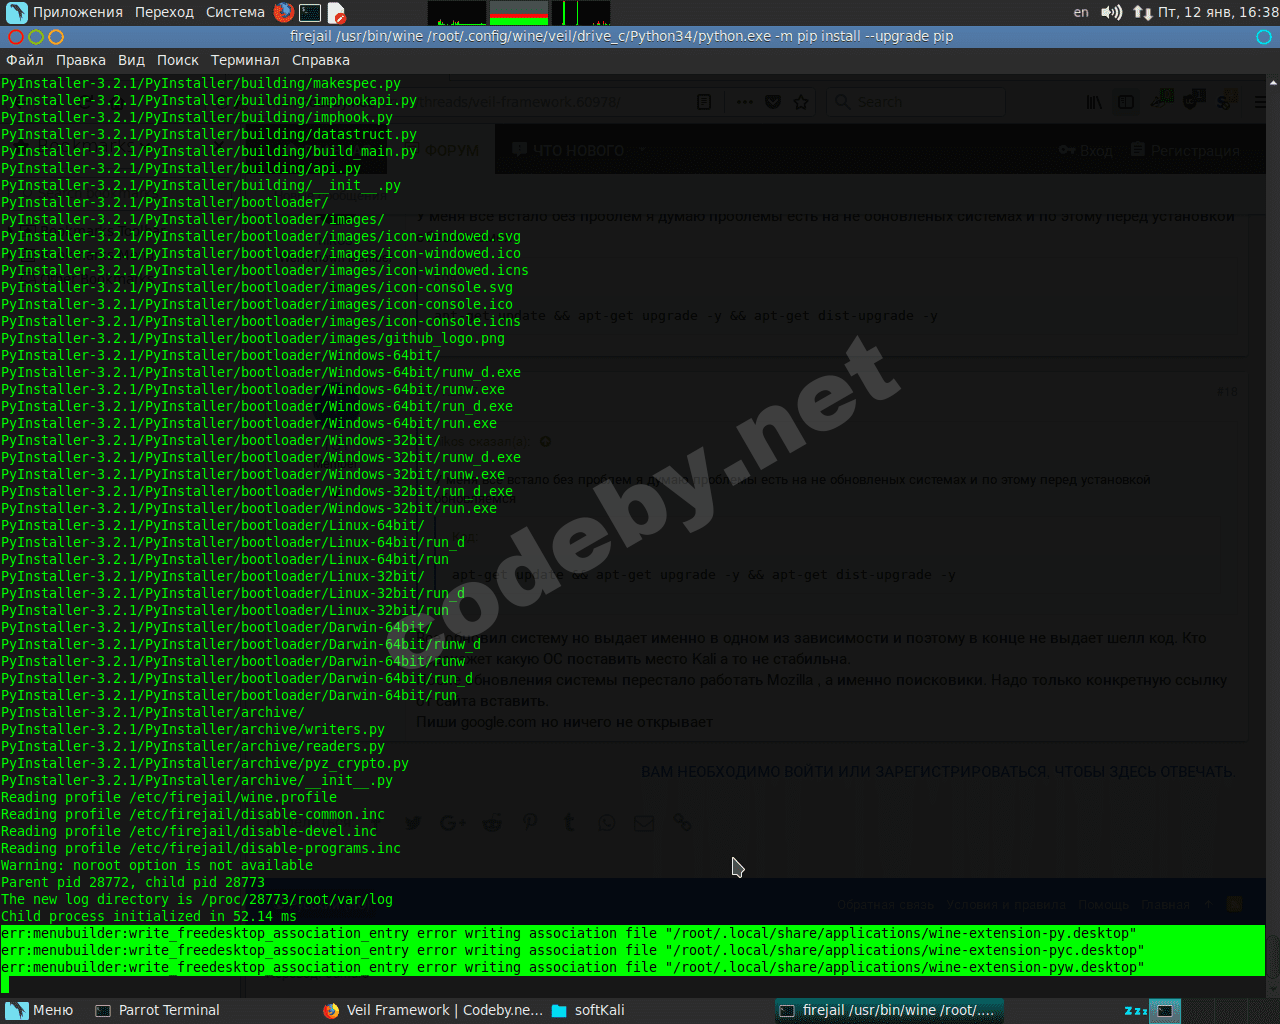Image resolution: width=1280 pixels, height=1024 pixels.
Task: Click the 'en' keyboard layout indicator
Action: click(x=1081, y=12)
